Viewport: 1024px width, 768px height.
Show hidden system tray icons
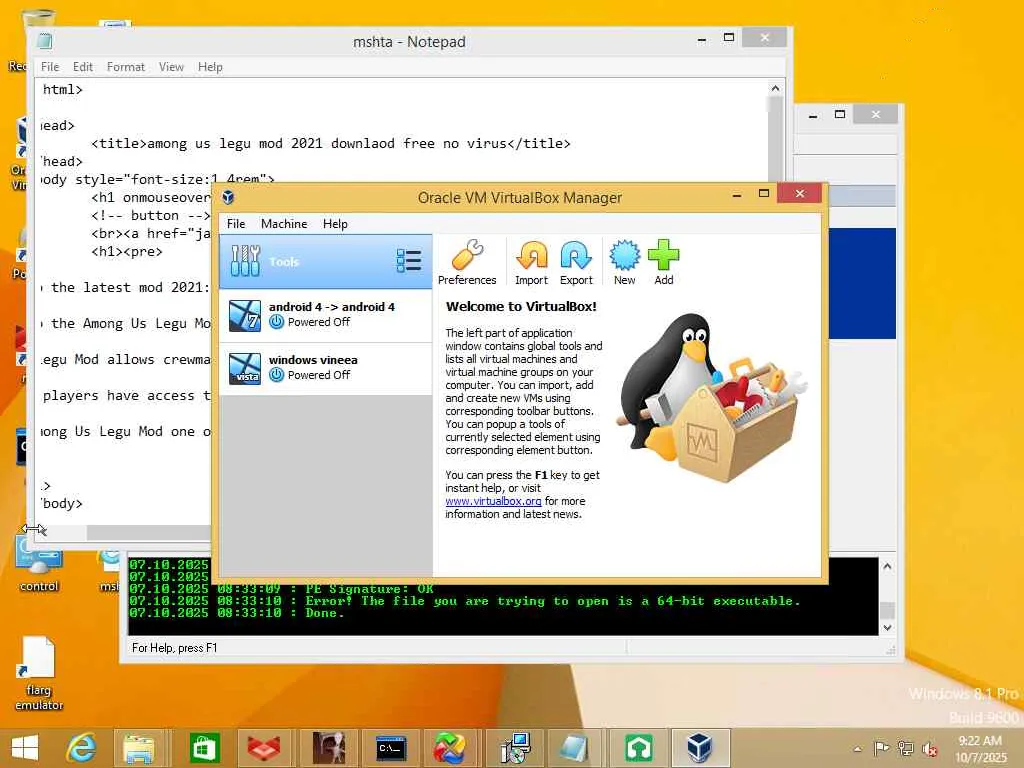tap(857, 749)
